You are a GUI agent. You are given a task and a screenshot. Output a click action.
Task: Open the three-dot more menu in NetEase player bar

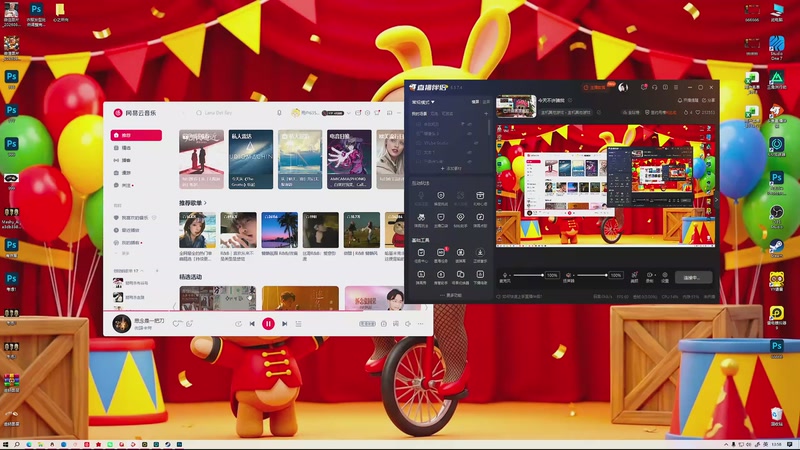pyautogui.click(x=420, y=324)
